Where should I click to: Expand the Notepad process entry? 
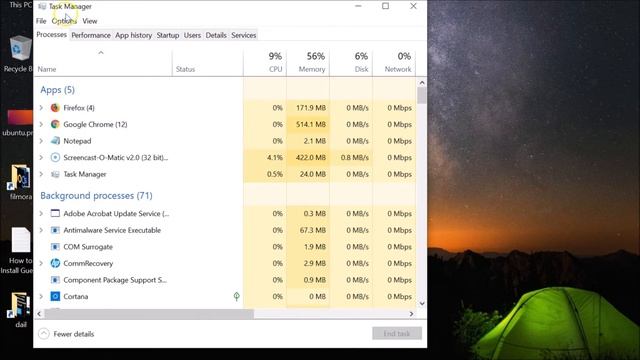41,141
